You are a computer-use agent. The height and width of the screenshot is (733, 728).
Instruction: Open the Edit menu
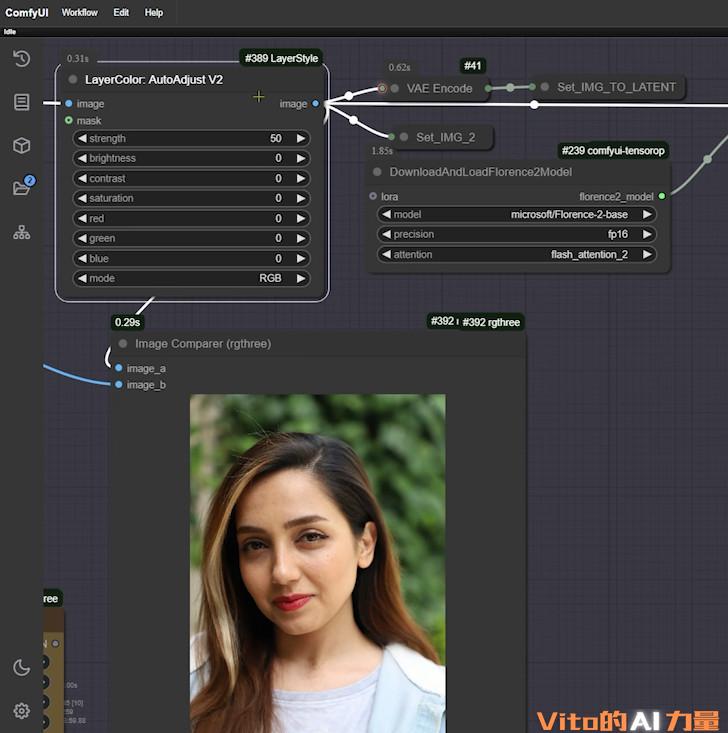121,13
